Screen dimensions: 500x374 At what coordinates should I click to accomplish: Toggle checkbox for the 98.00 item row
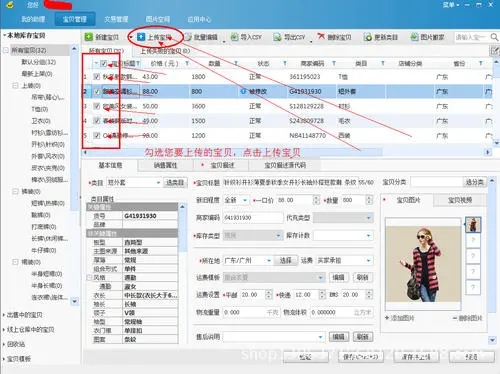[x=97, y=135]
